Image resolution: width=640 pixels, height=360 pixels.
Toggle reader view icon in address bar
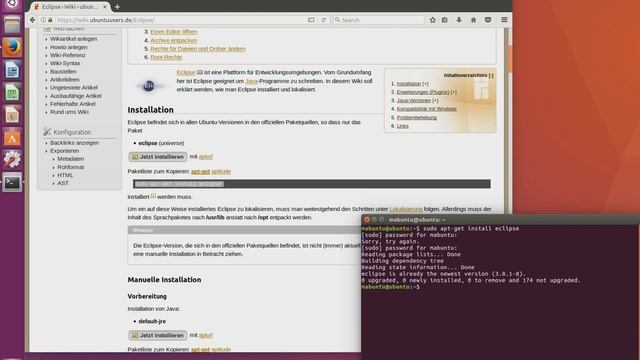click(x=311, y=20)
